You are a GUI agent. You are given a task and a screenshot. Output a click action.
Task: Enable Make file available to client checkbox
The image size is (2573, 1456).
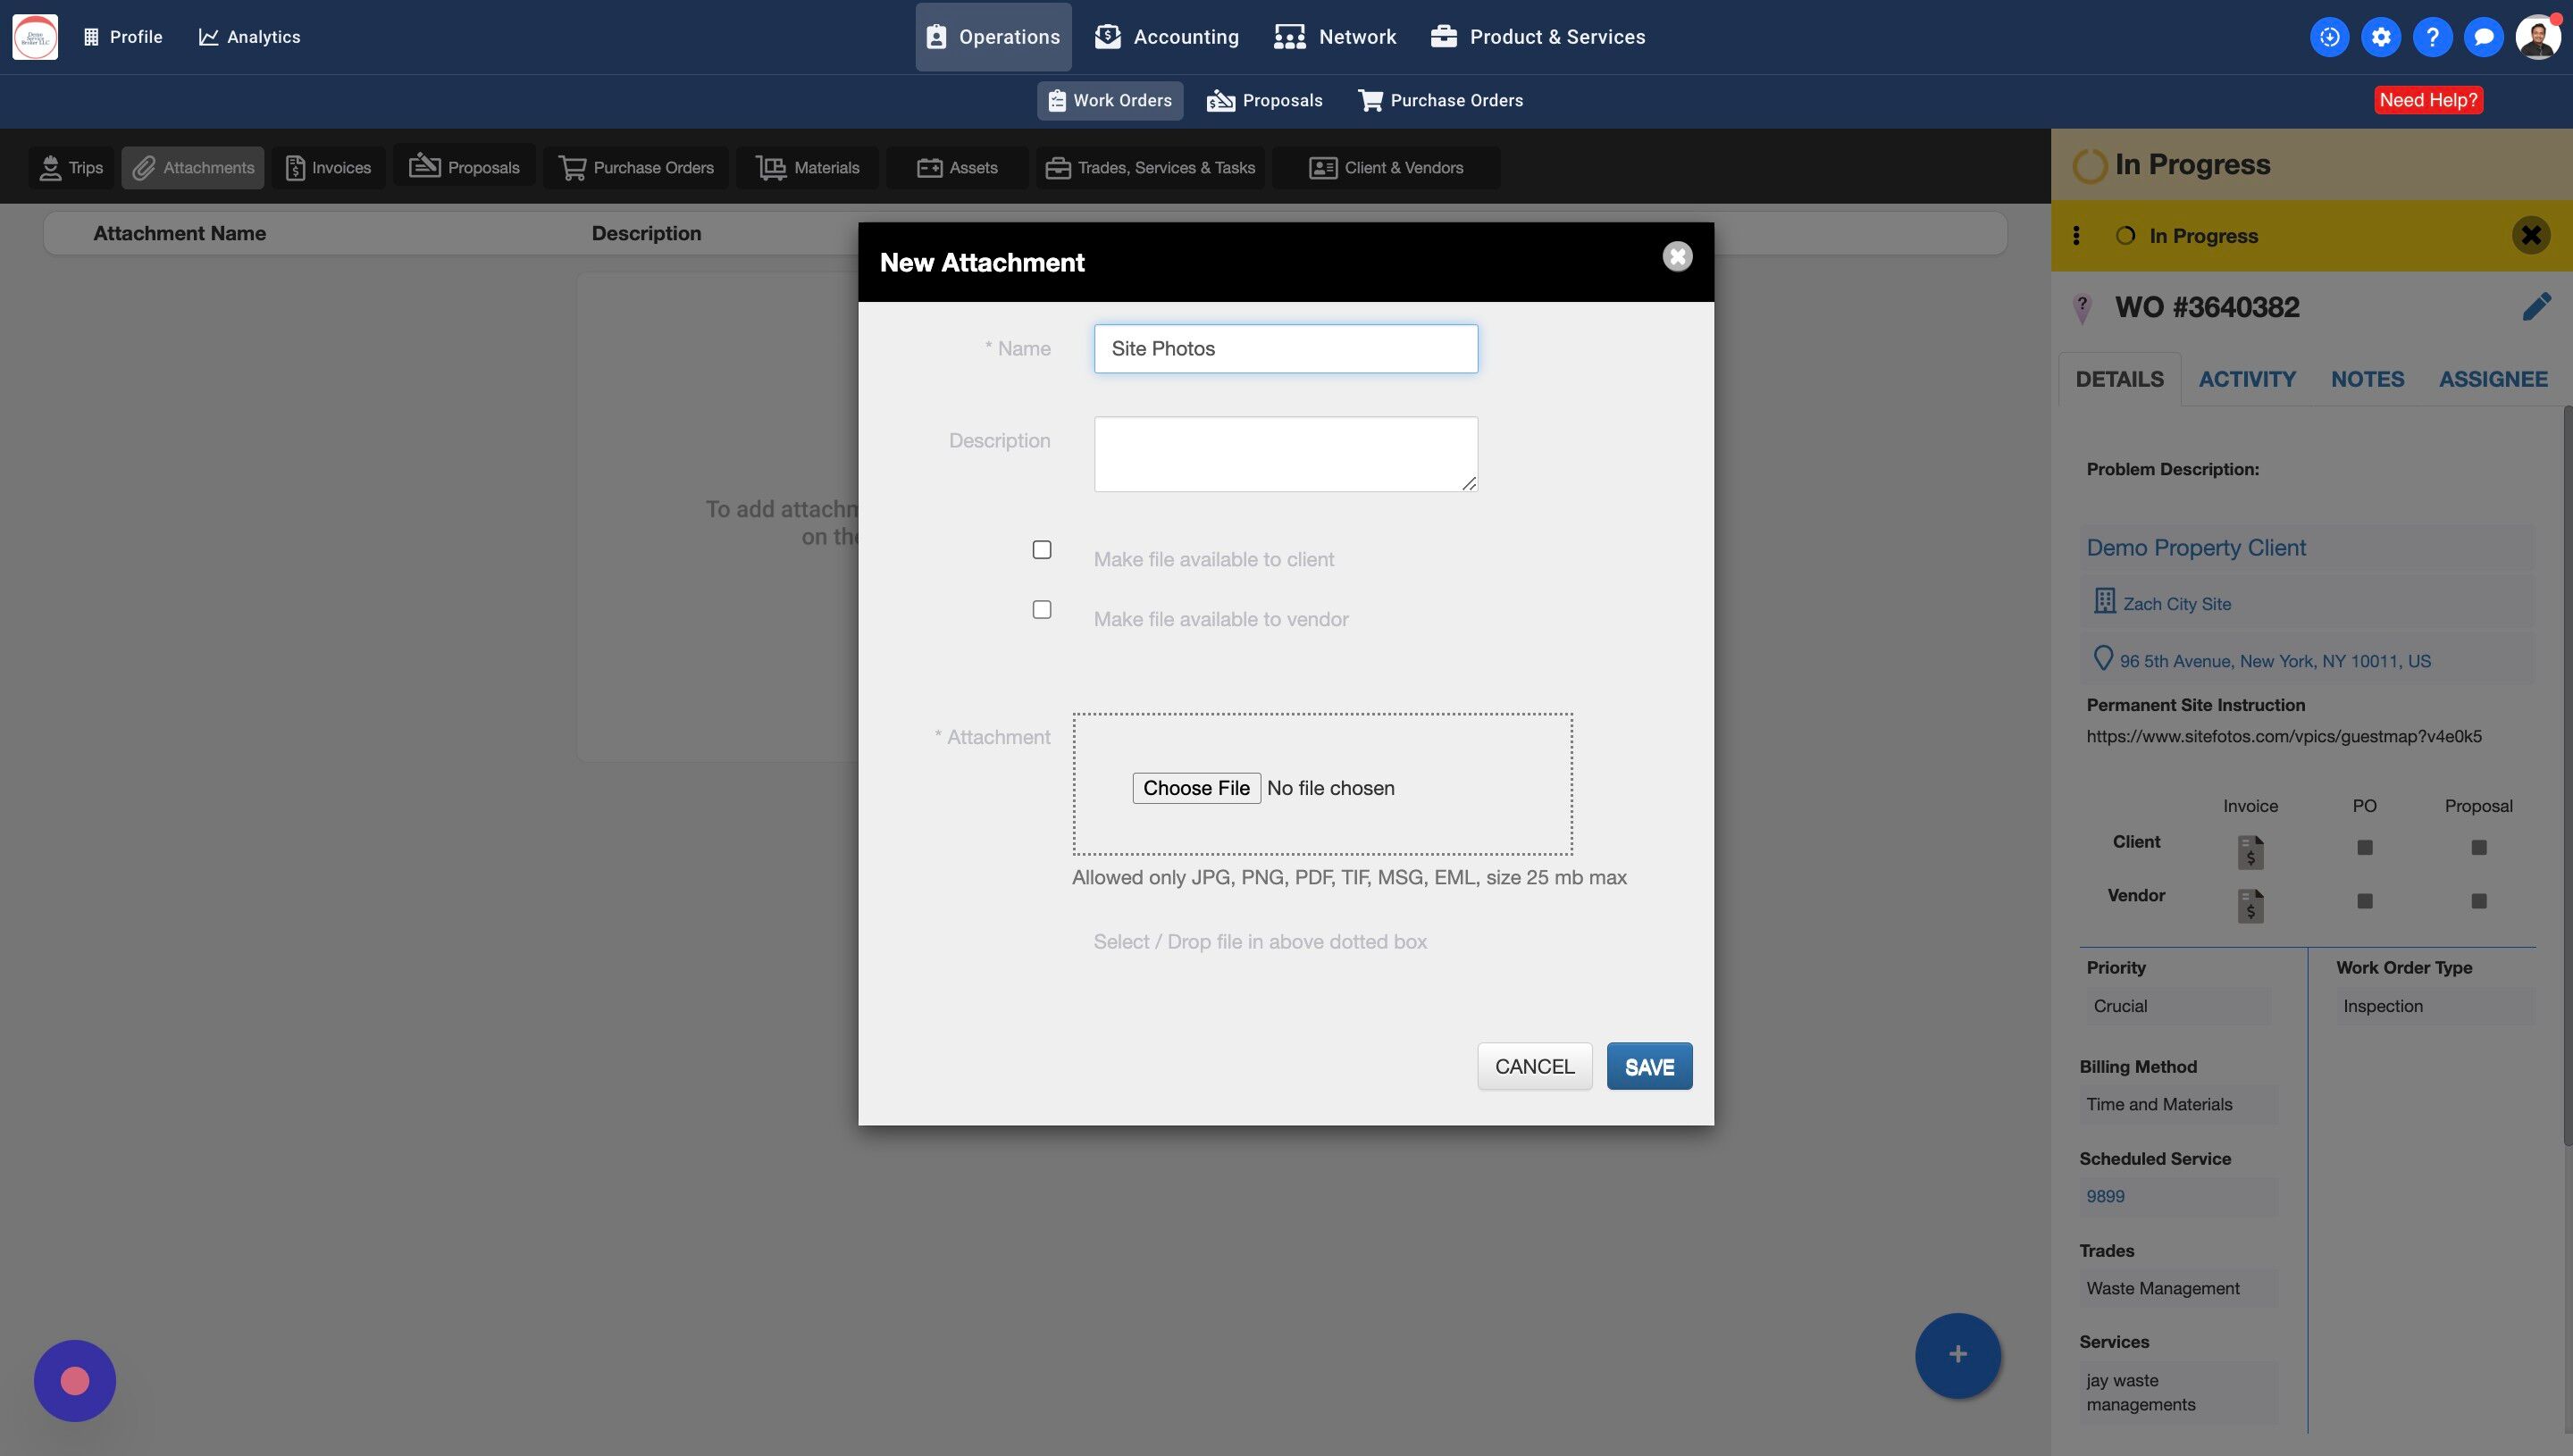[x=1041, y=550]
